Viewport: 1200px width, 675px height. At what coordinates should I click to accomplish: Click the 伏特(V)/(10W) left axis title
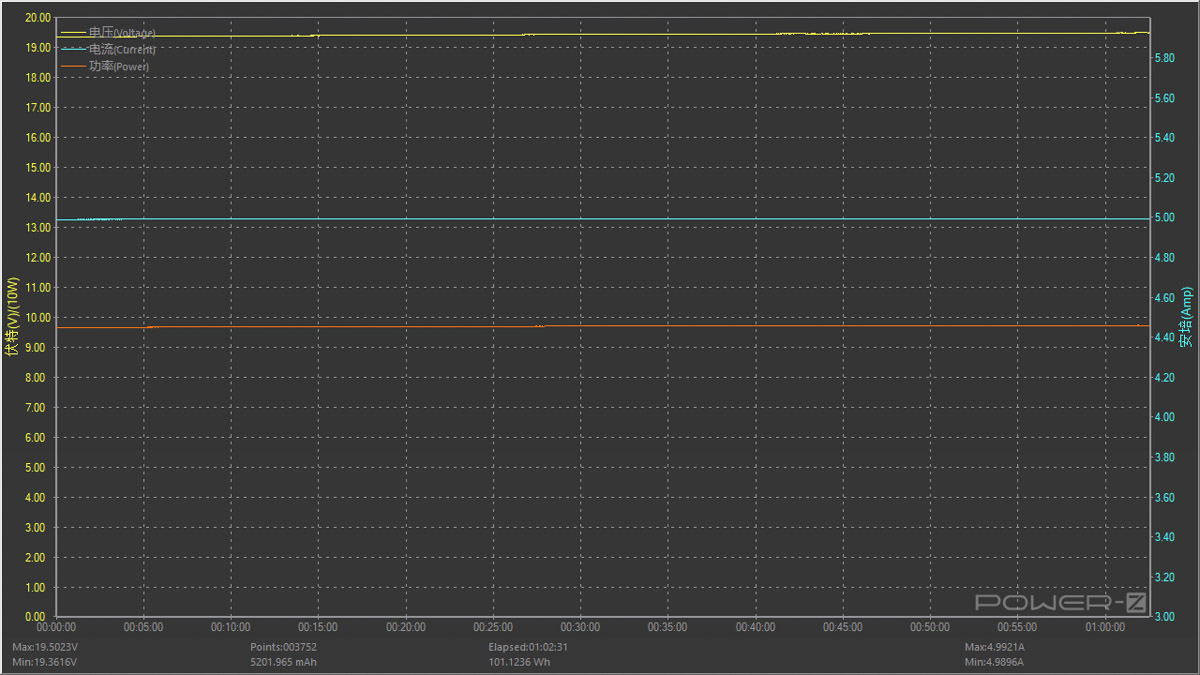click(12, 318)
